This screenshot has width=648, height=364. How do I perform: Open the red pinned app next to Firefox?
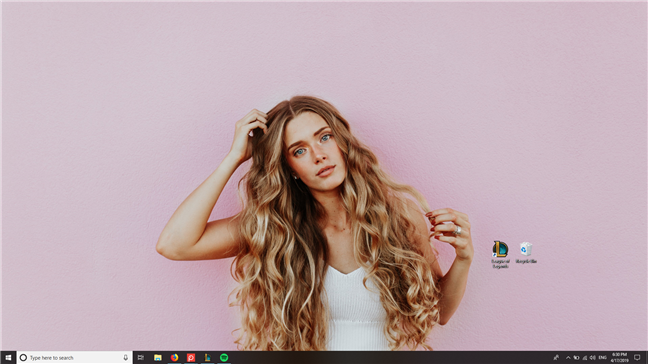point(191,357)
